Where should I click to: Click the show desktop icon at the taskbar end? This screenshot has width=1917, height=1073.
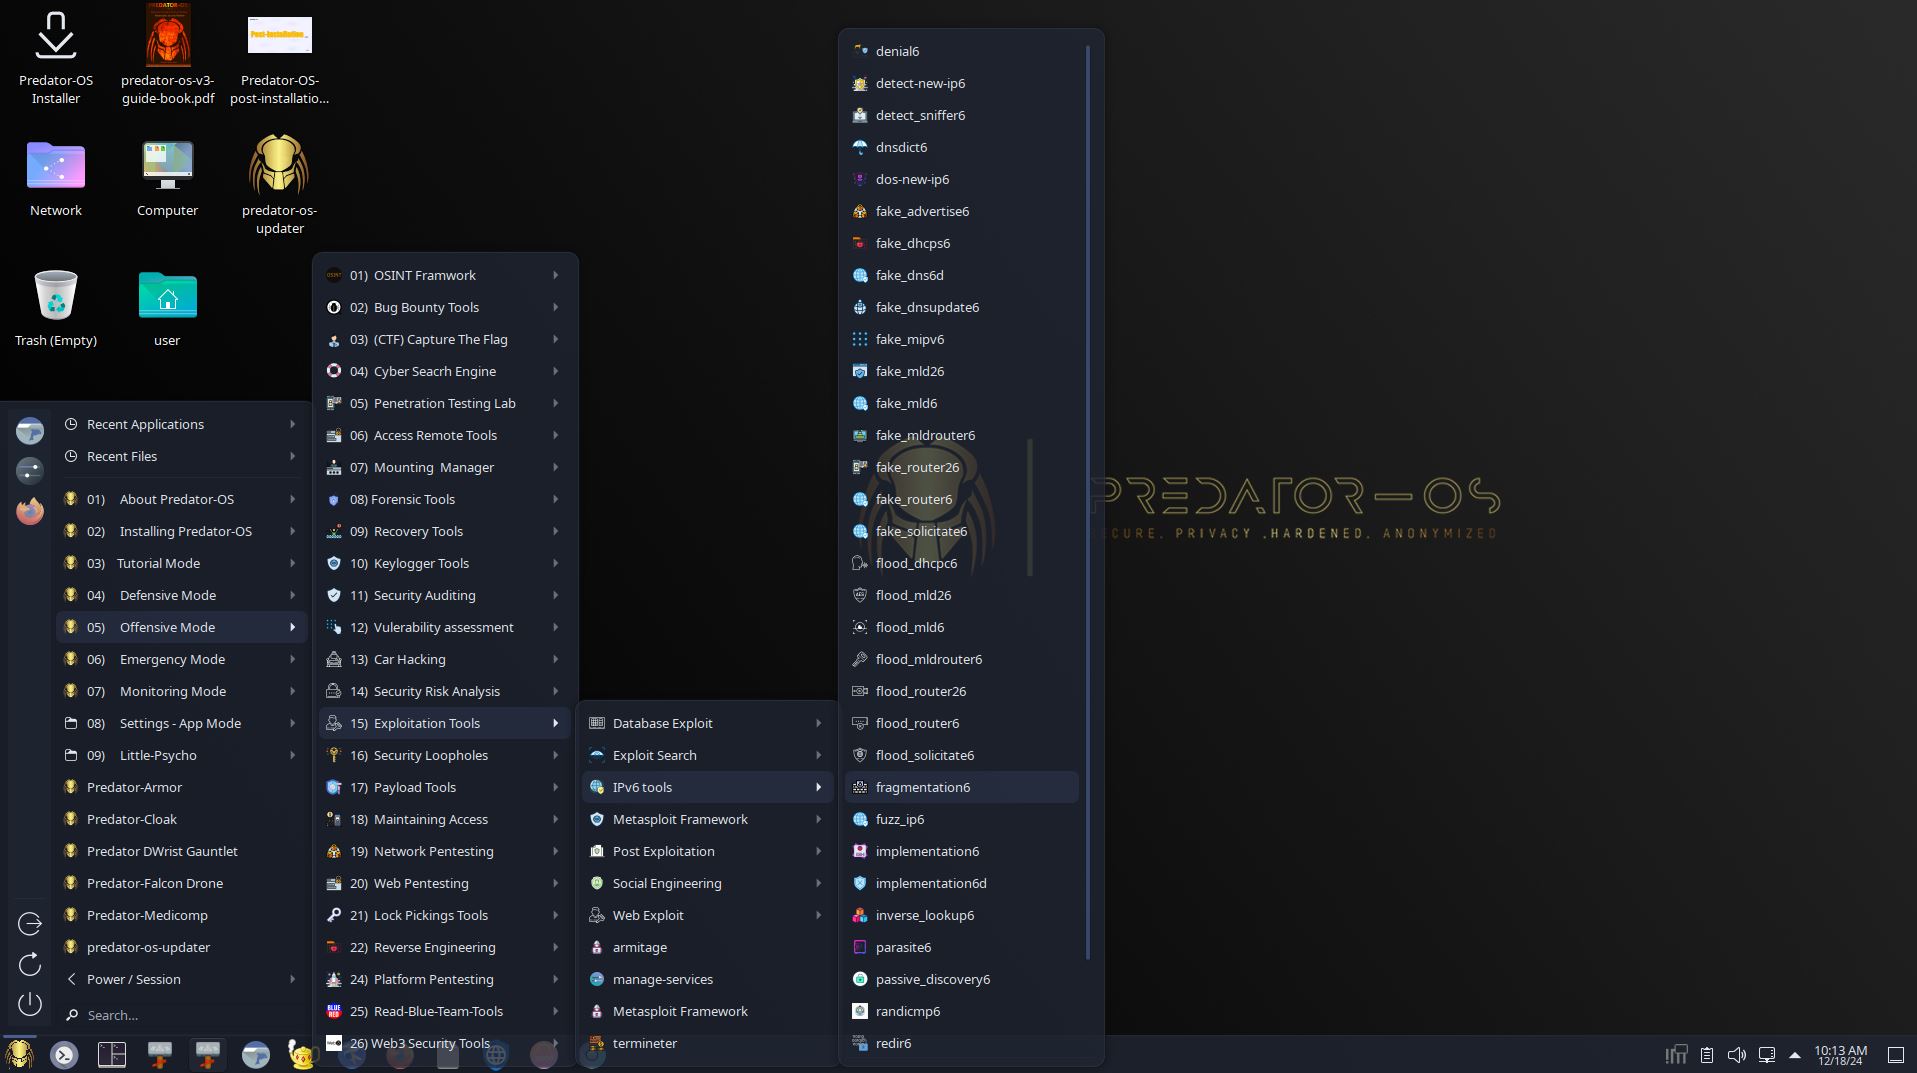(x=1895, y=1055)
